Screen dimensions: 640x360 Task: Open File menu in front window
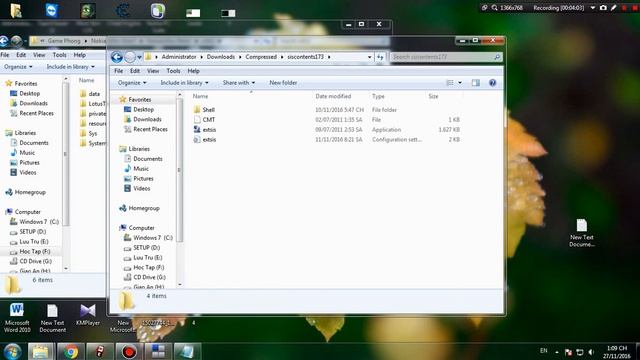coord(118,71)
